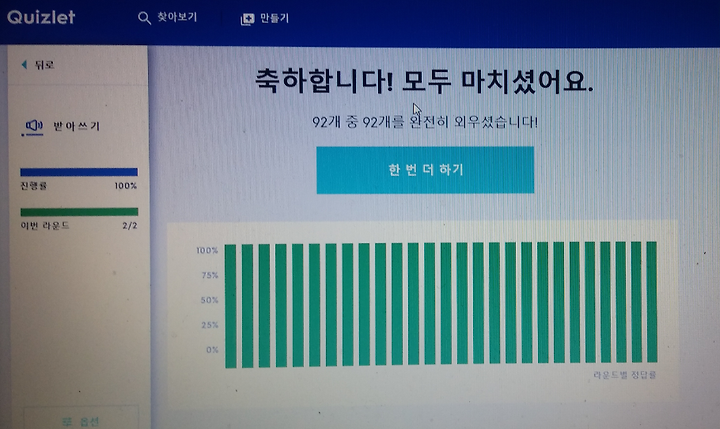The height and width of the screenshot is (429, 720).
Task: Click the 축하합니다 heading
Action: (x=424, y=81)
